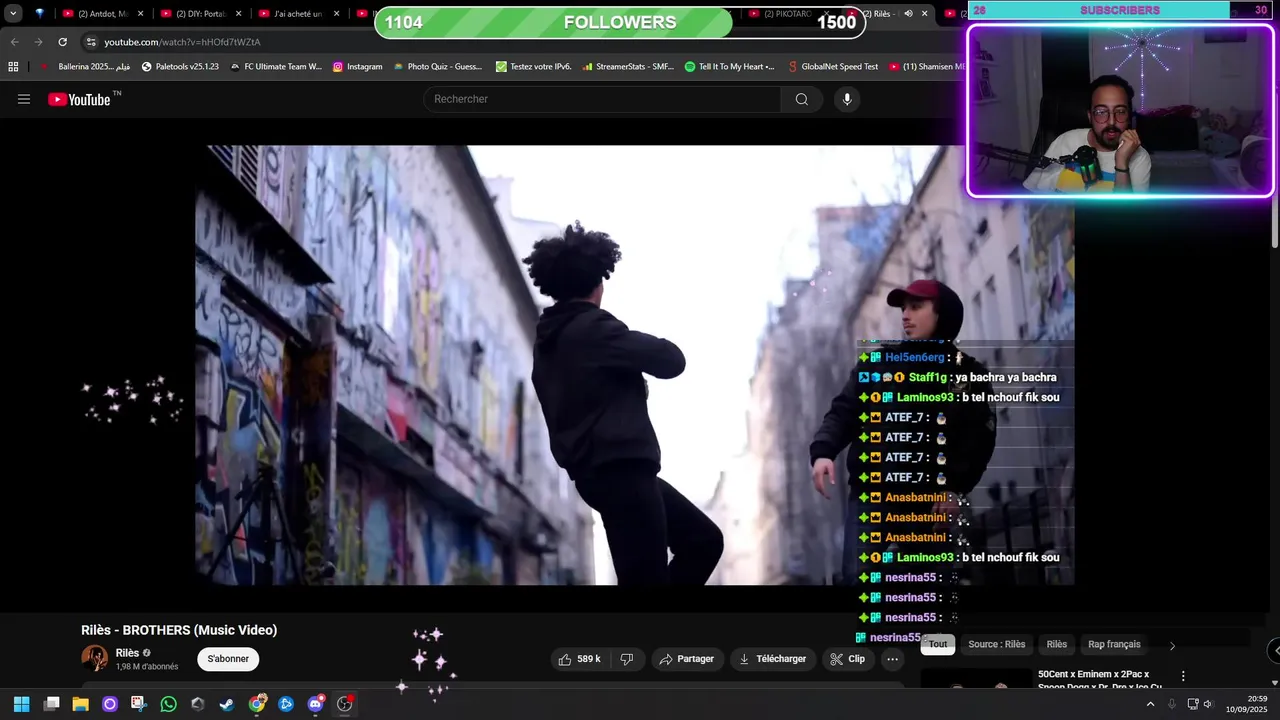
Task: Open options for the 50Cent recommended video
Action: (x=1183, y=677)
